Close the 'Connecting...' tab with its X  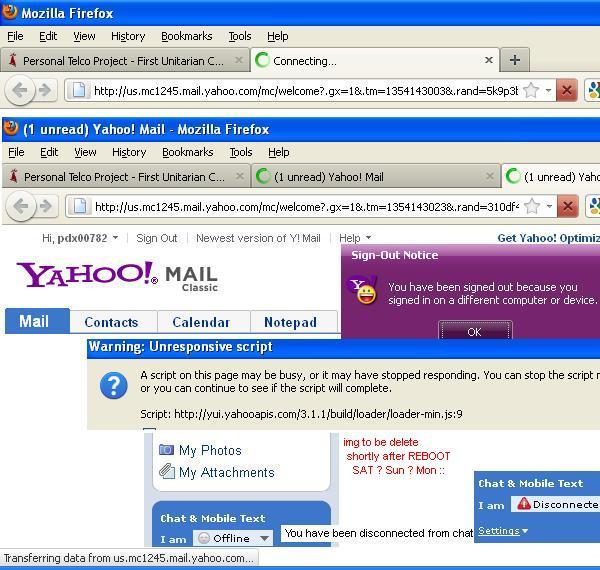[x=489, y=60]
